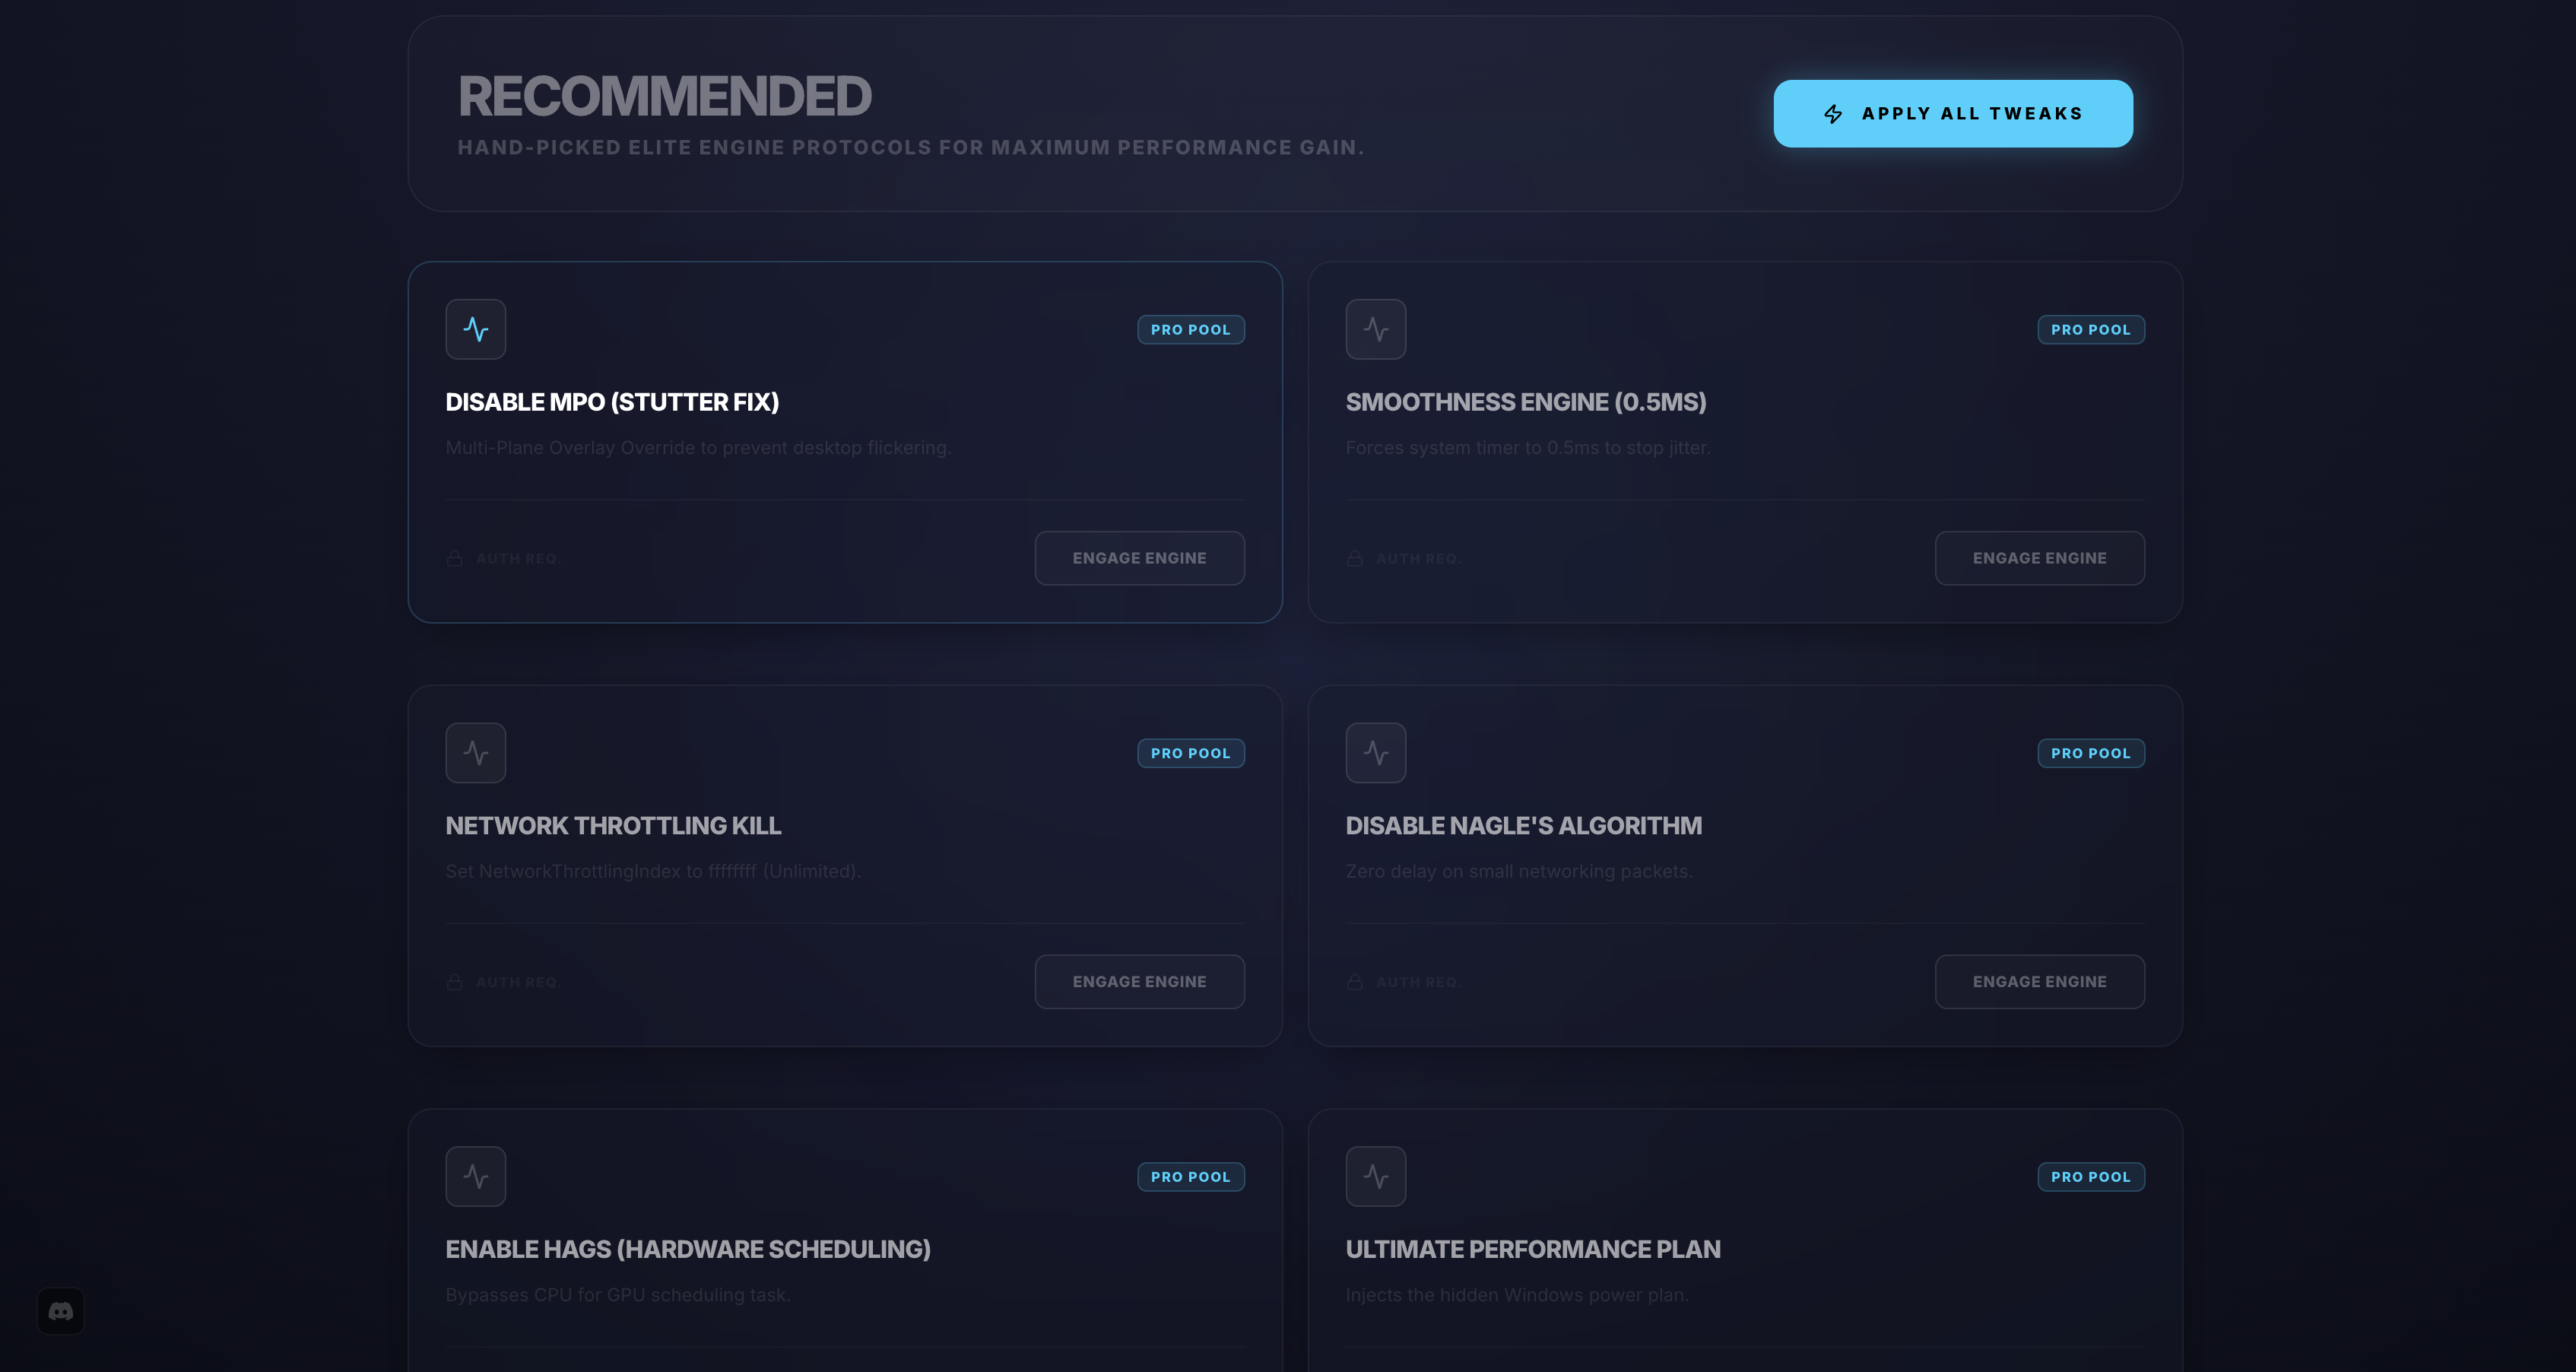Click the PRO POOL badge on Disable Nagle's Algorithm card

pyautogui.click(x=2090, y=753)
